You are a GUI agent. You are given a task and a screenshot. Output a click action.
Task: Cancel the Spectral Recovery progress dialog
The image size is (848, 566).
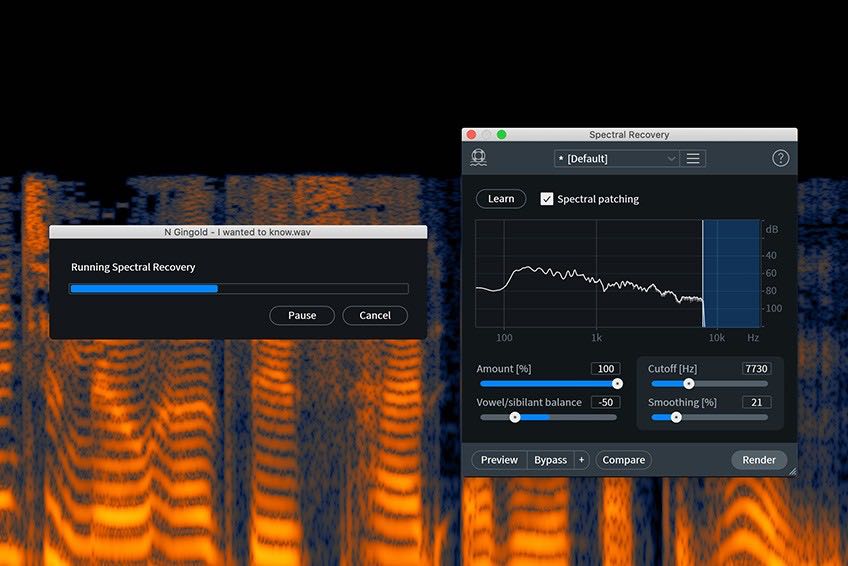click(x=375, y=315)
